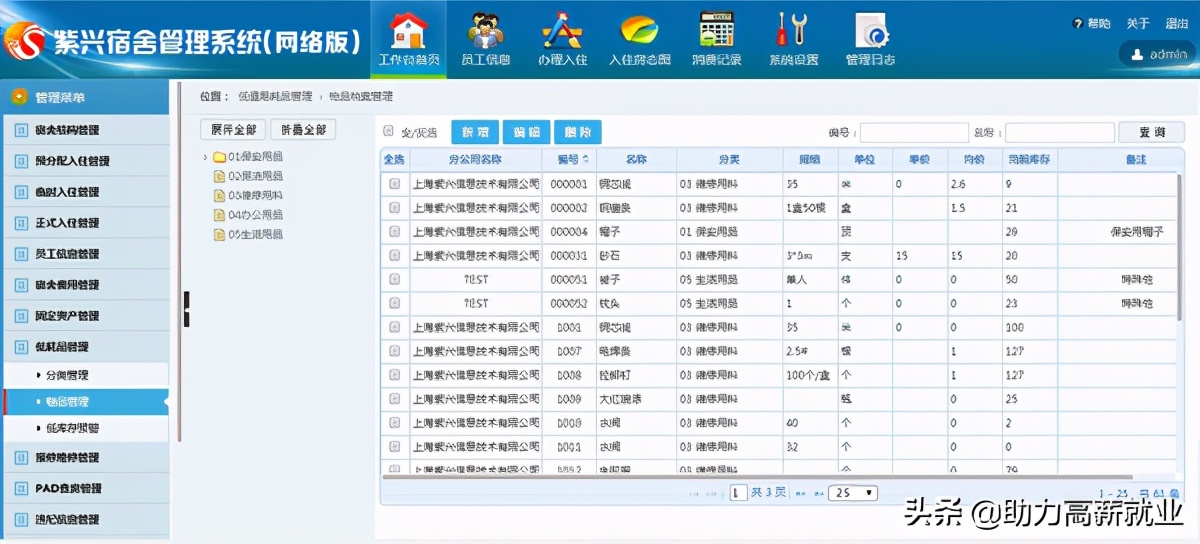The height and width of the screenshot is (544, 1200).
Task: Open the green-orange 入住 status chart icon
Action: point(639,30)
